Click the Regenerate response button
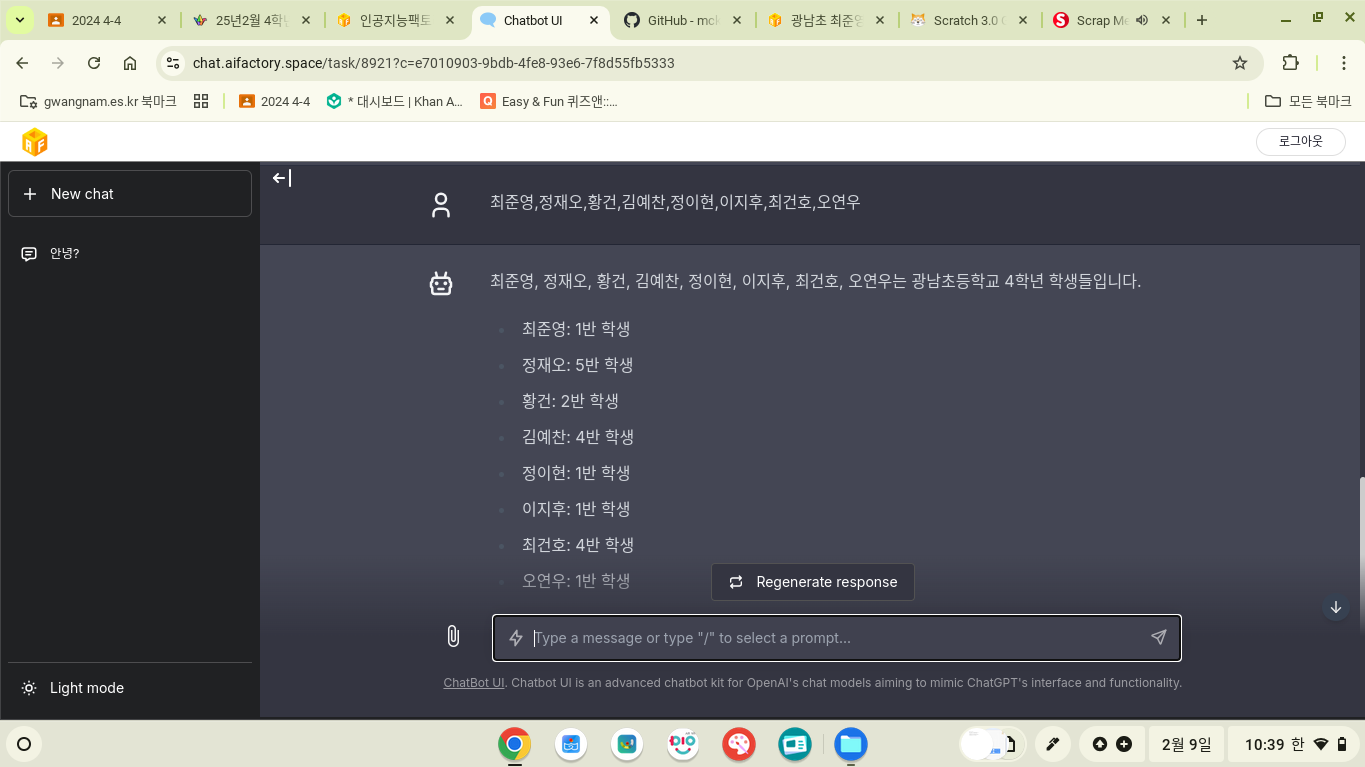This screenshot has height=767, width=1365. coord(812,582)
